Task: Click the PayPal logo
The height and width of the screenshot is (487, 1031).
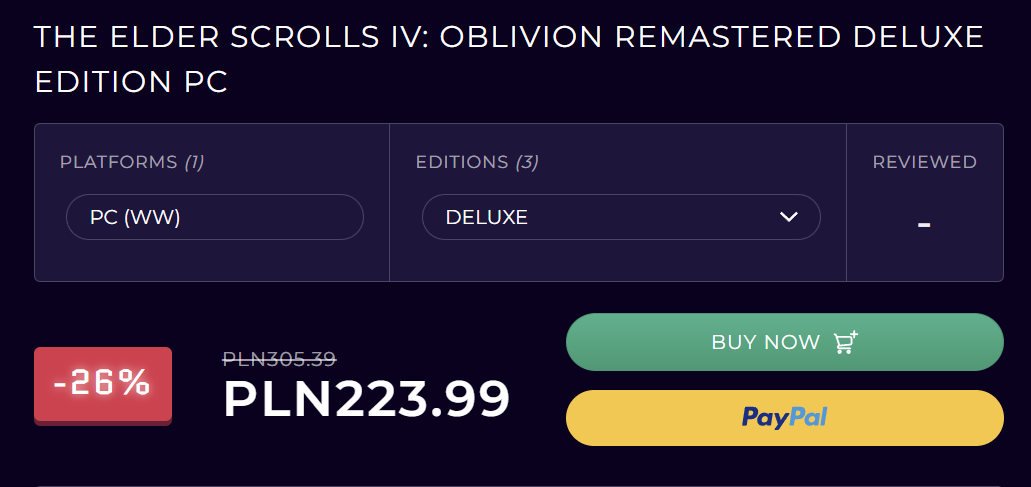Action: (x=784, y=417)
